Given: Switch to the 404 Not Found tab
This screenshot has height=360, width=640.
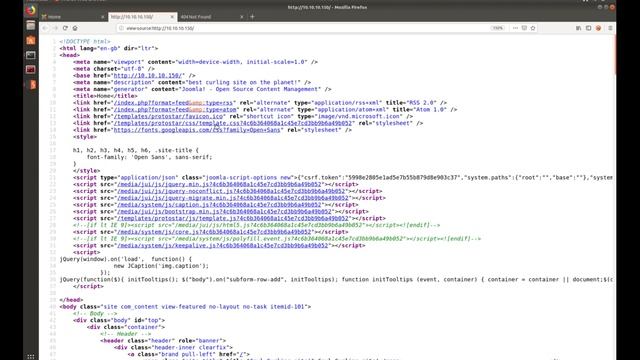Looking at the screenshot, I should click(212, 17).
